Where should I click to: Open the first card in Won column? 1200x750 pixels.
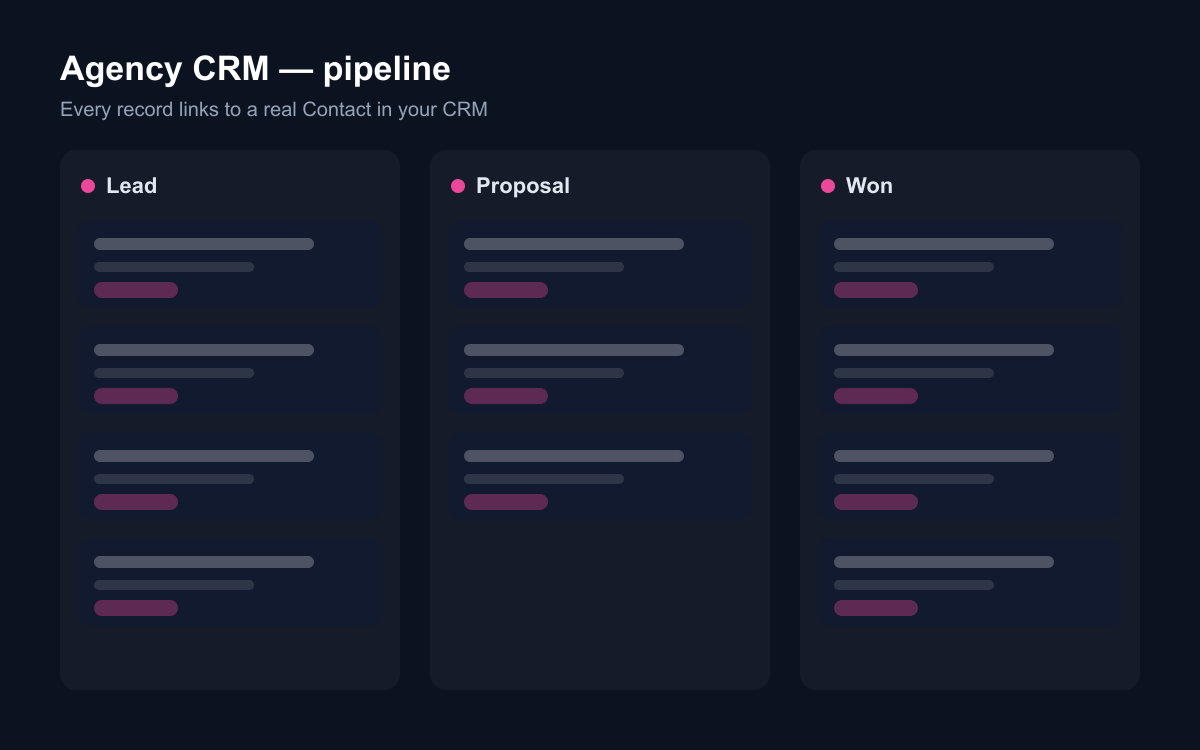click(x=970, y=265)
